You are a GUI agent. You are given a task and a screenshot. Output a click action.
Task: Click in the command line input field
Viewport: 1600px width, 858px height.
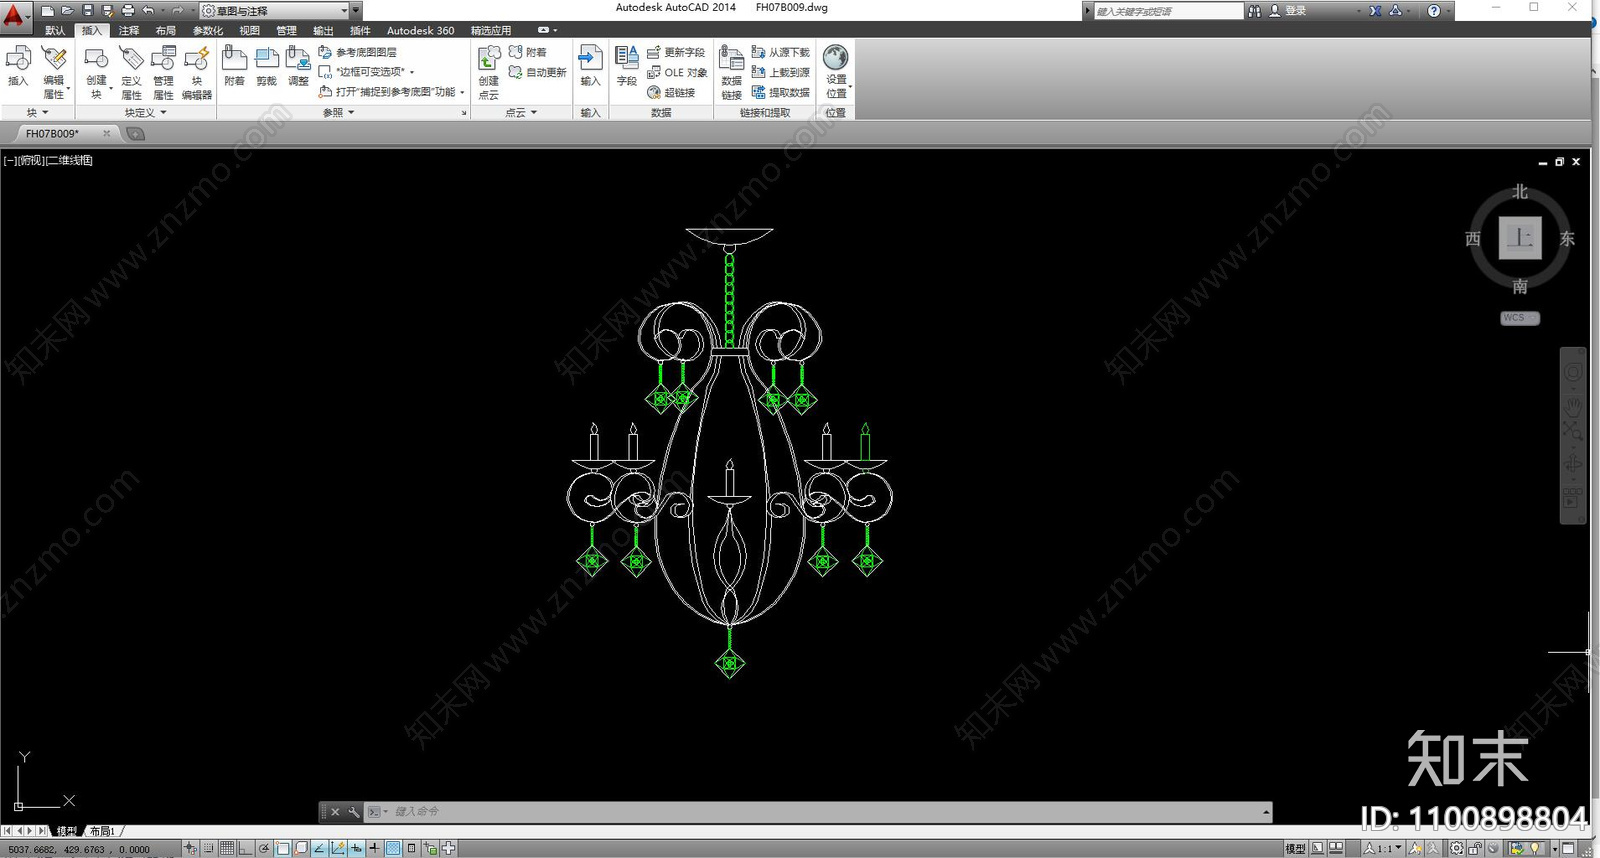coord(820,812)
